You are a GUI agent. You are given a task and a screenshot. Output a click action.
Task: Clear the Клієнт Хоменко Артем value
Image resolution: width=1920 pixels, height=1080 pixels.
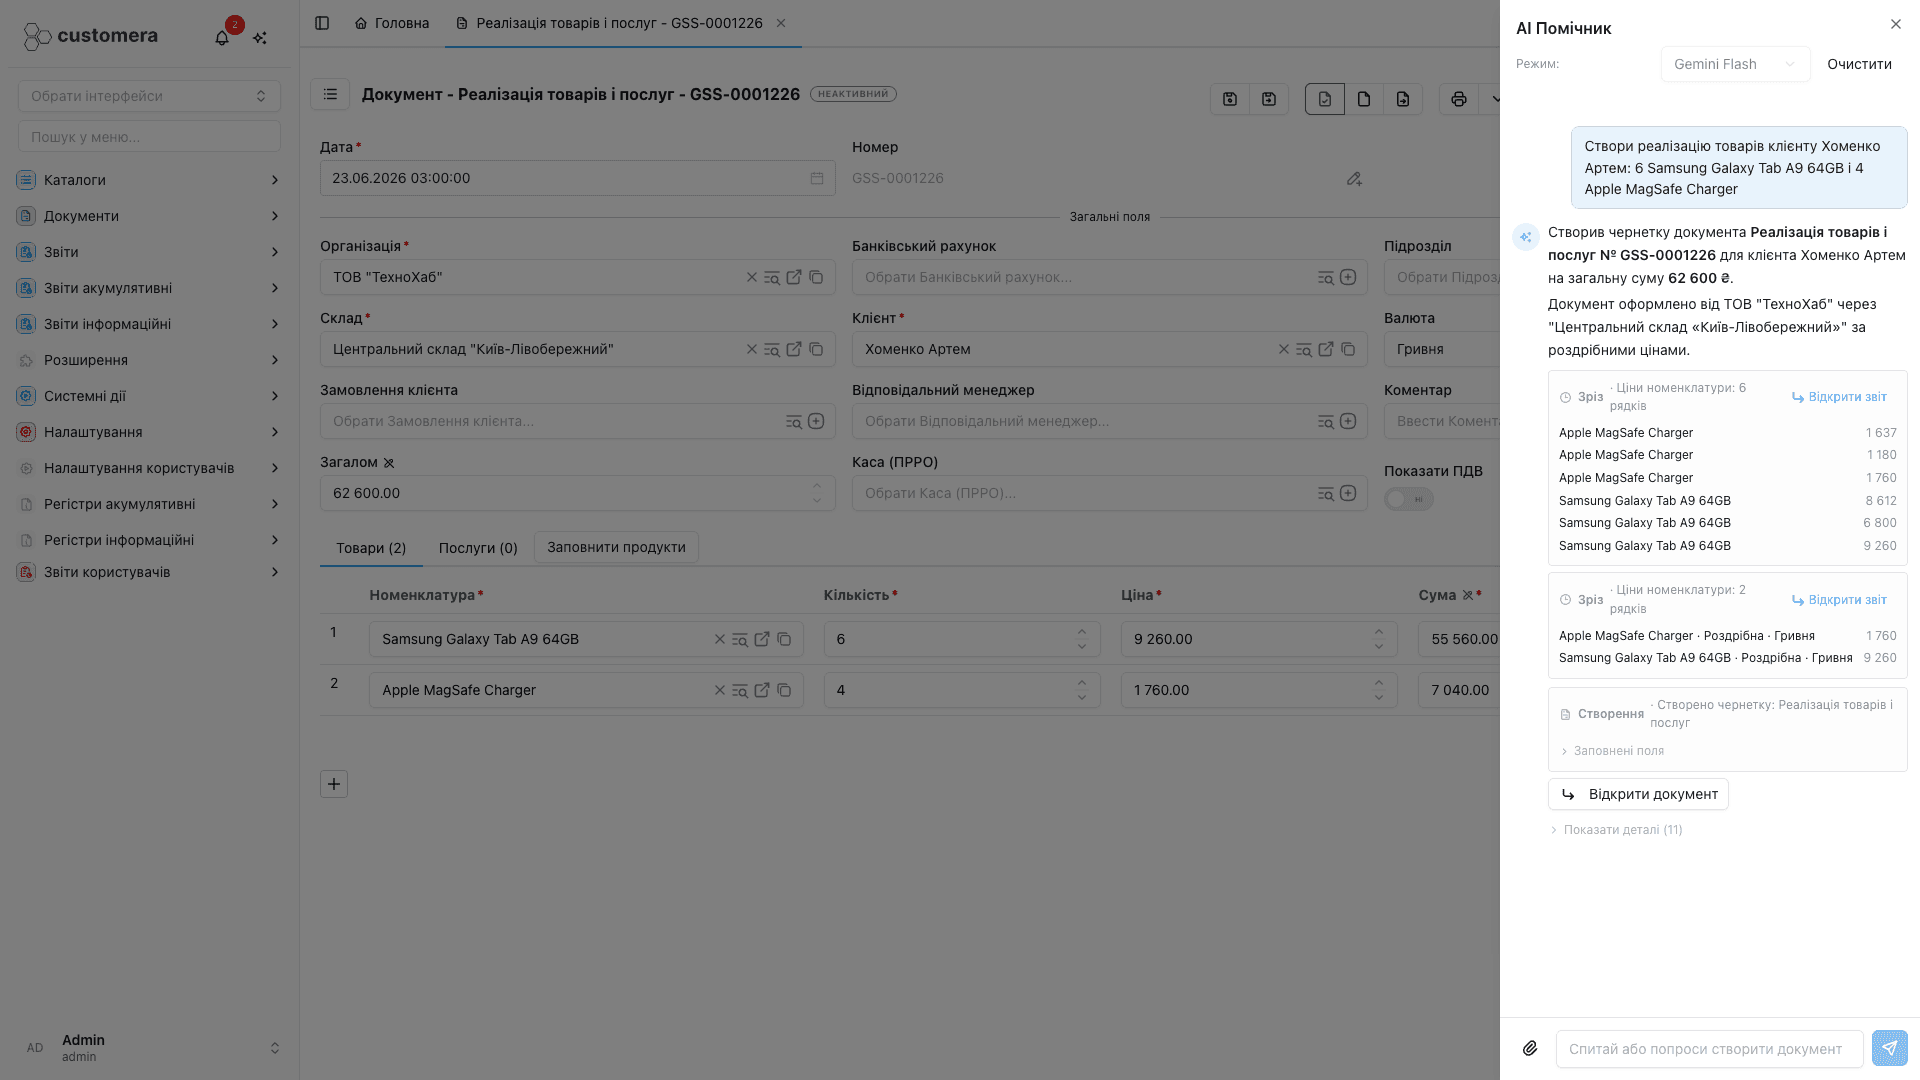click(1284, 349)
